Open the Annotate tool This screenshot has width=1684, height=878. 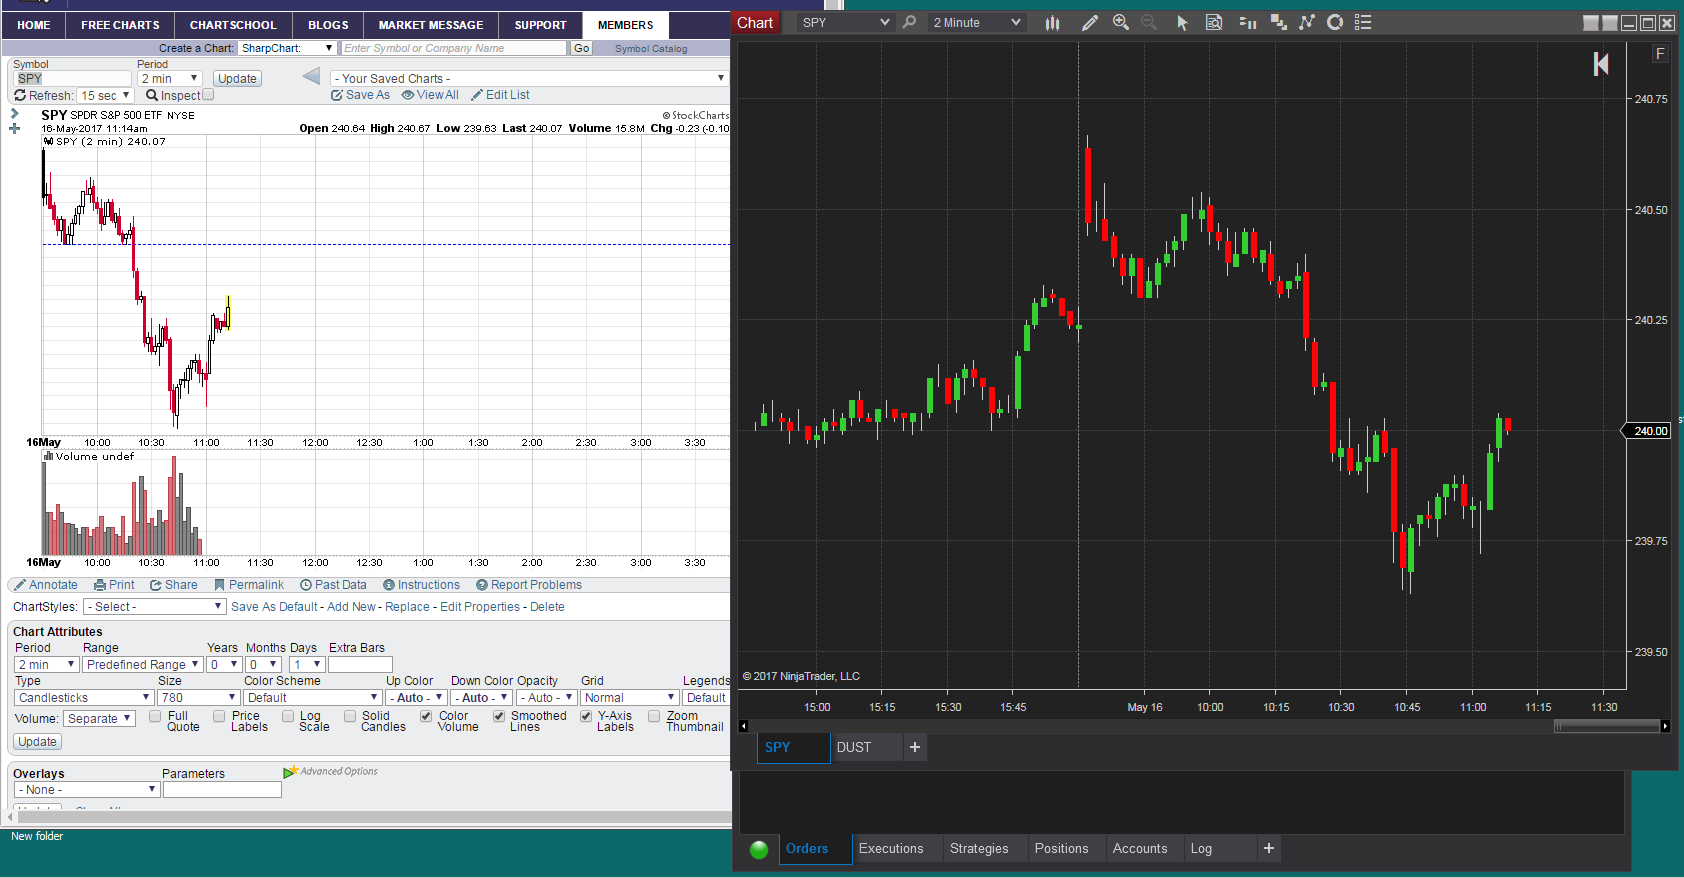[x=46, y=585]
